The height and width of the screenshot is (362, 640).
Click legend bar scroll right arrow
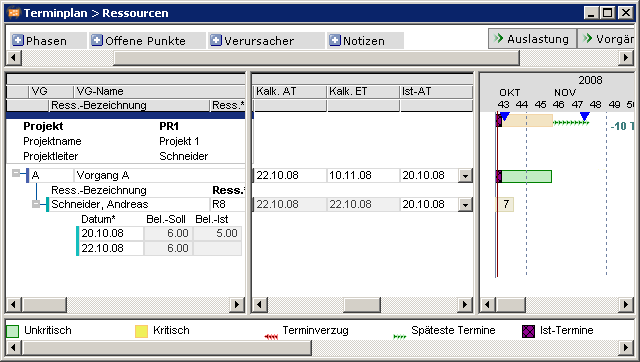(626, 348)
